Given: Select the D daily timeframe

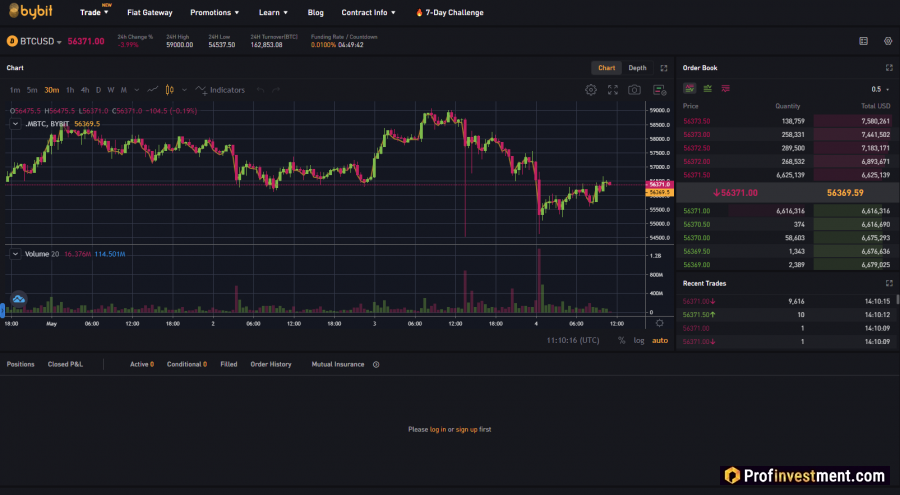Looking at the screenshot, I should click(x=98, y=90).
